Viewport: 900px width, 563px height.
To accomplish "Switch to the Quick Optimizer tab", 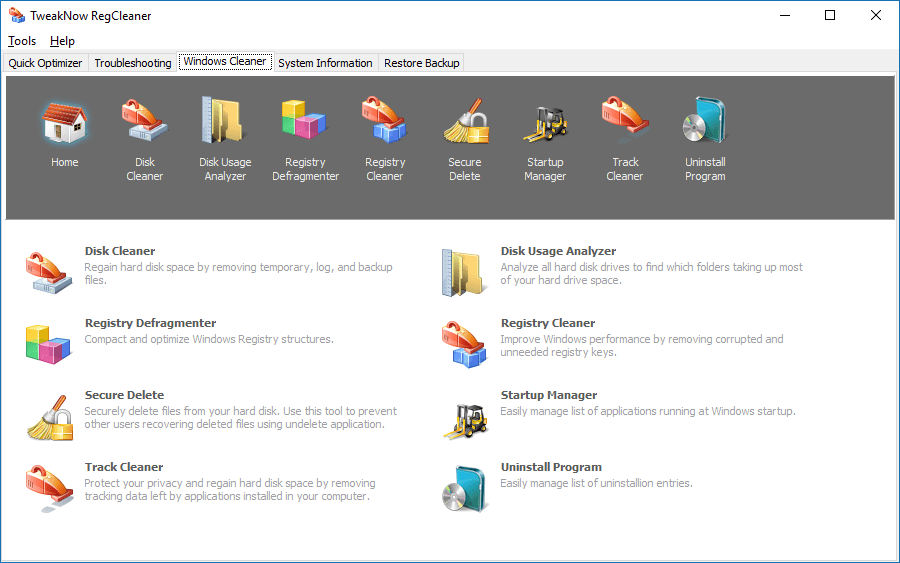I will [x=45, y=63].
